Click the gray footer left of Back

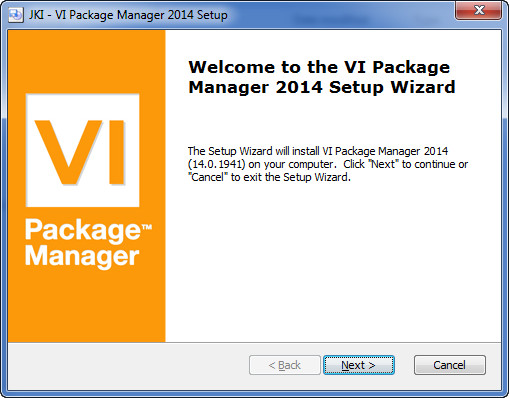click(x=128, y=365)
